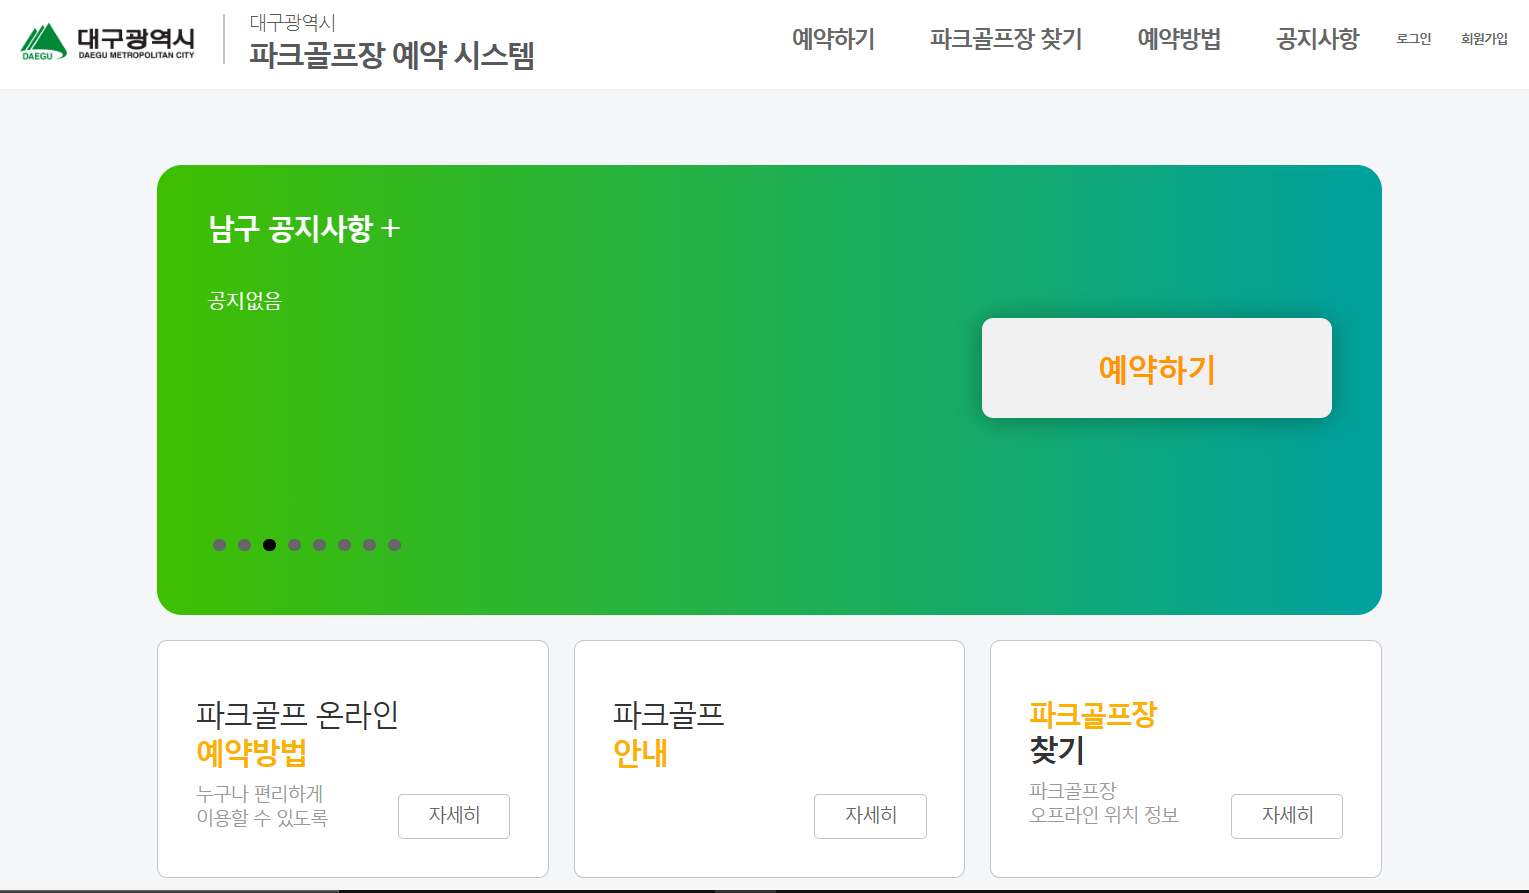Click 자세히 on the 예약방법 card
The height and width of the screenshot is (893, 1529).
(x=453, y=816)
